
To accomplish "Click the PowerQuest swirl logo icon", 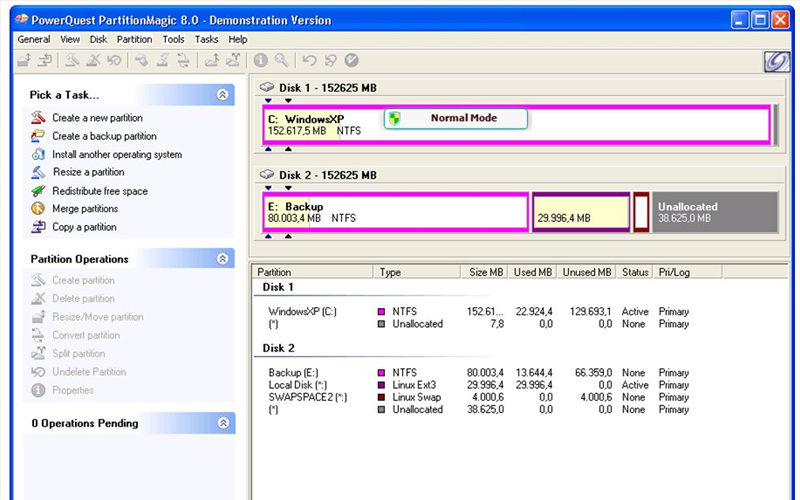I will click(777, 62).
